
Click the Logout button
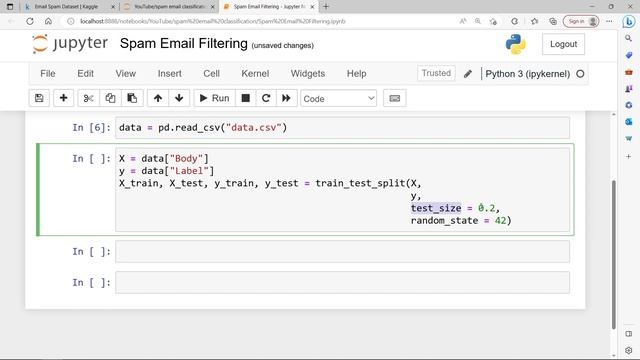tap(563, 44)
